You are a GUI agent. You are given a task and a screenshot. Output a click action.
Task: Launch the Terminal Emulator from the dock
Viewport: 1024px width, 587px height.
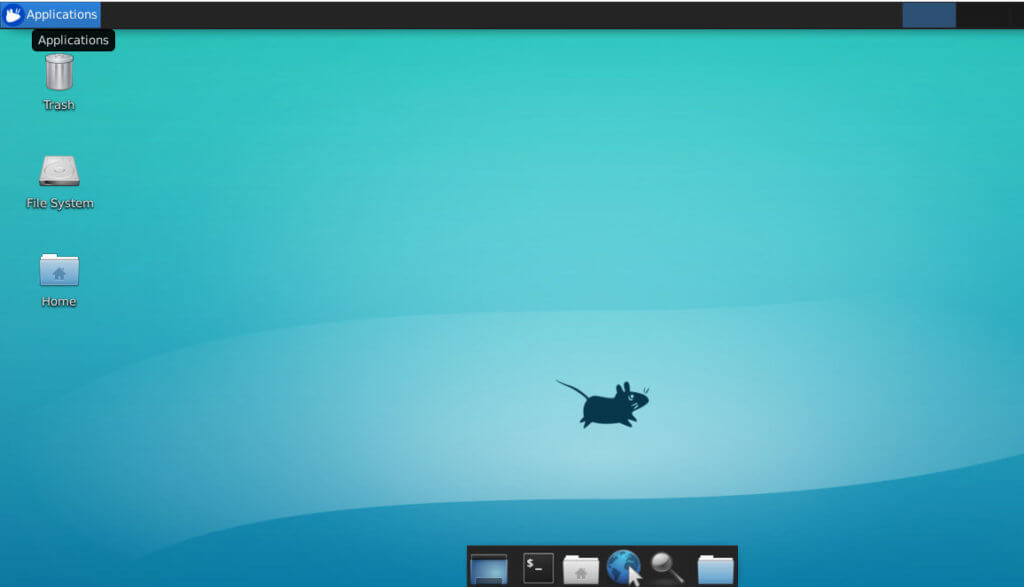coord(537,567)
